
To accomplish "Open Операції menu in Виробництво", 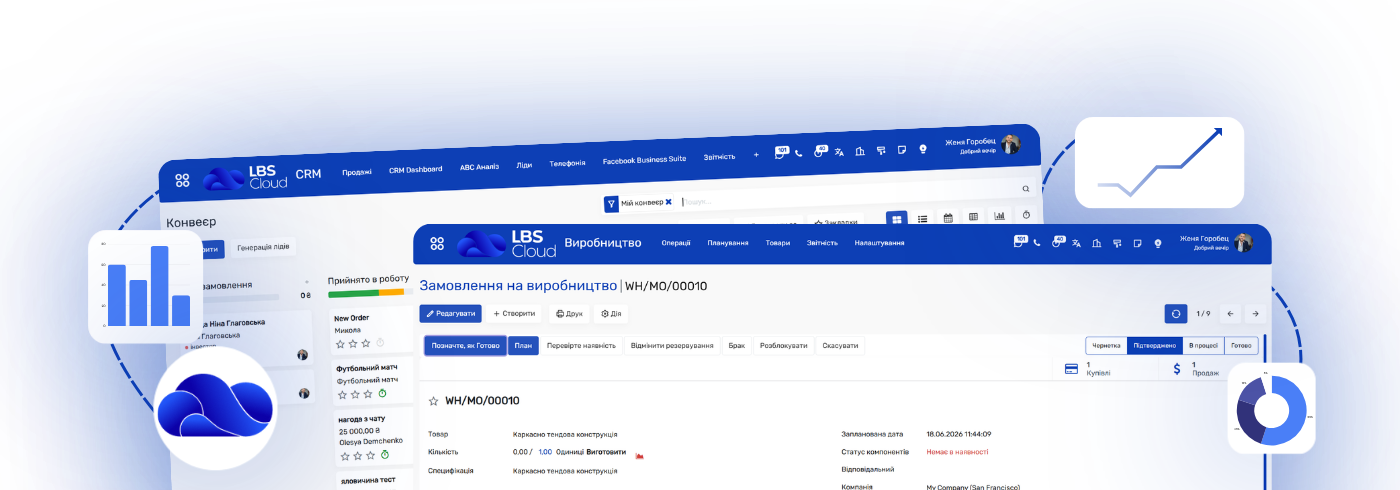I will click(x=676, y=243).
